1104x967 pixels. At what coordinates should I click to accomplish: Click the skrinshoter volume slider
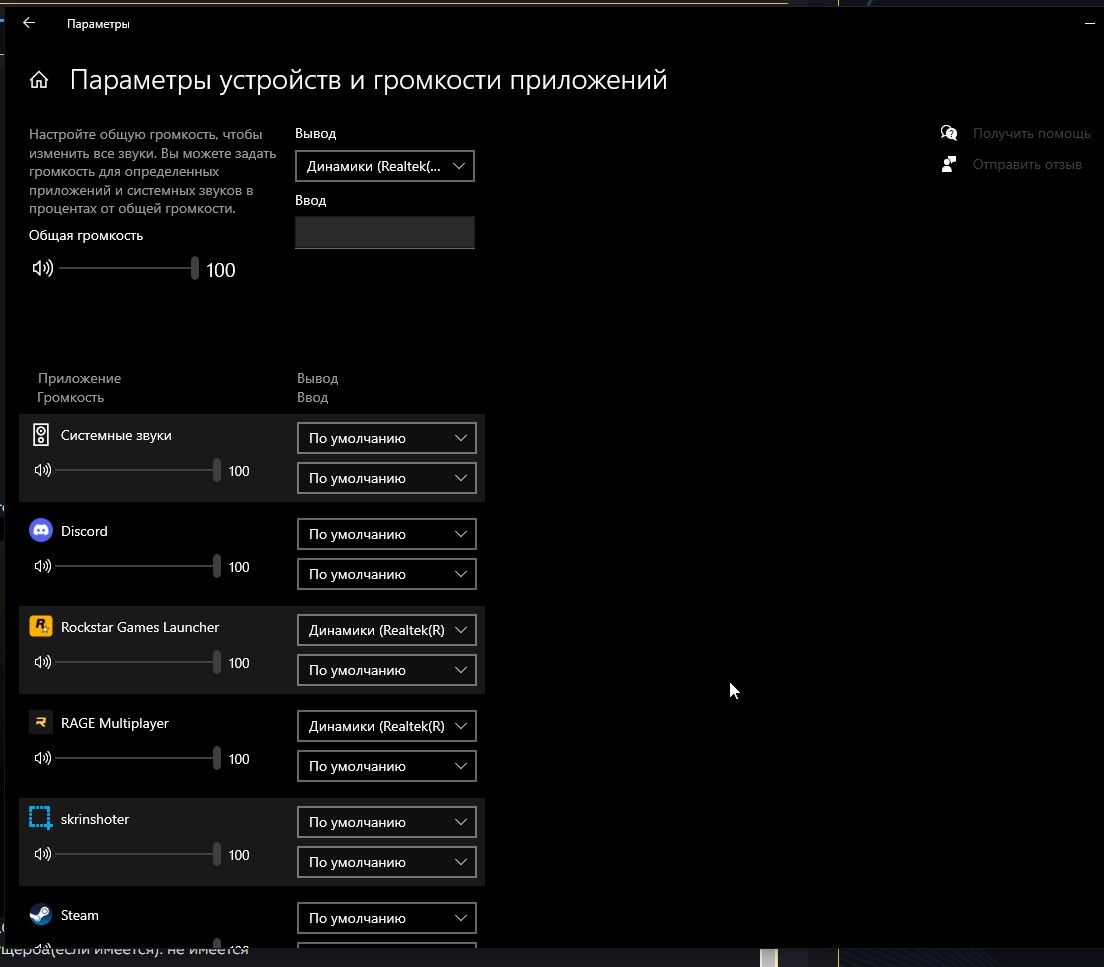[x=138, y=854]
